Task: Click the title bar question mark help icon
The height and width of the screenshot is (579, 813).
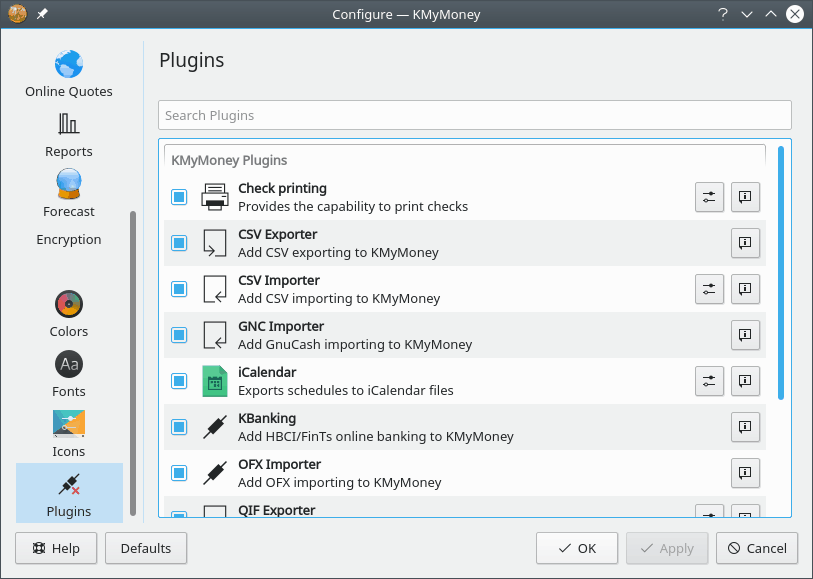Action: [x=723, y=14]
